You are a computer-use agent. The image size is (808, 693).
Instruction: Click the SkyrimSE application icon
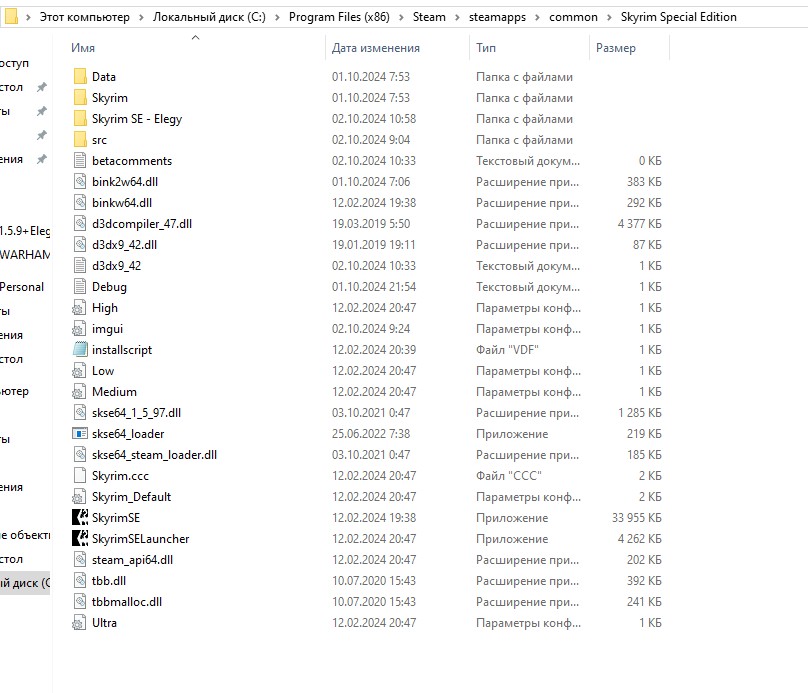tap(80, 518)
